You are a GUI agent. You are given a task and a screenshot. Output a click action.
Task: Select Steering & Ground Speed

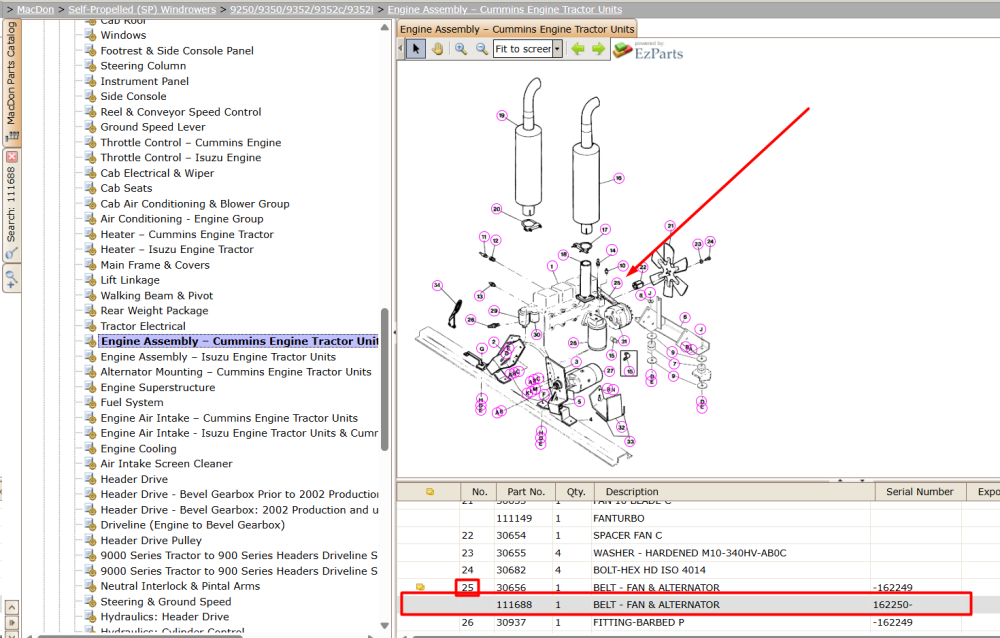[x=166, y=602]
